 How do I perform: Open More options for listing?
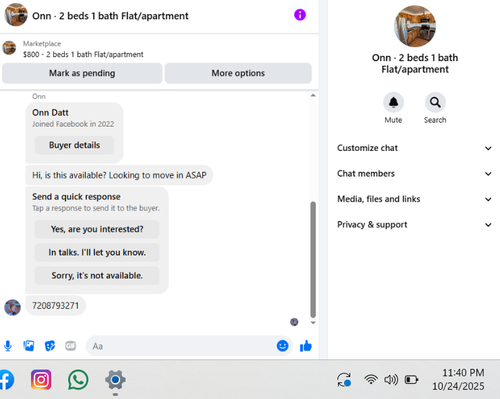click(238, 73)
